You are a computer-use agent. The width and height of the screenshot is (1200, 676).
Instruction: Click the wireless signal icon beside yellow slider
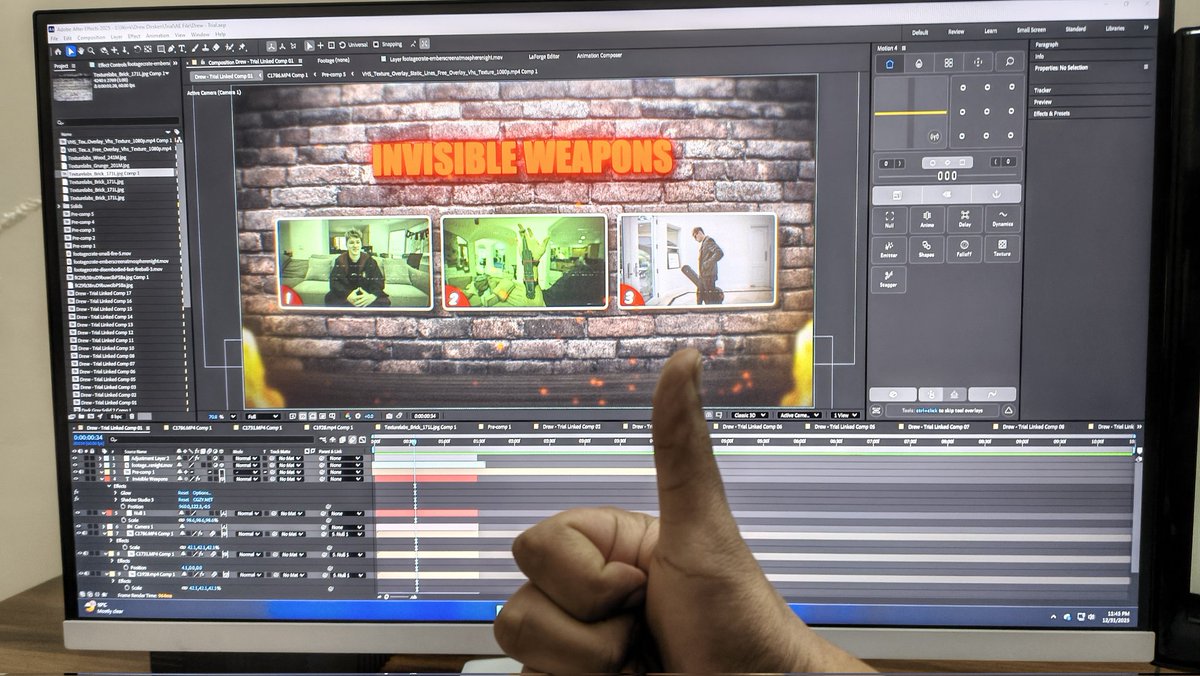(934, 137)
